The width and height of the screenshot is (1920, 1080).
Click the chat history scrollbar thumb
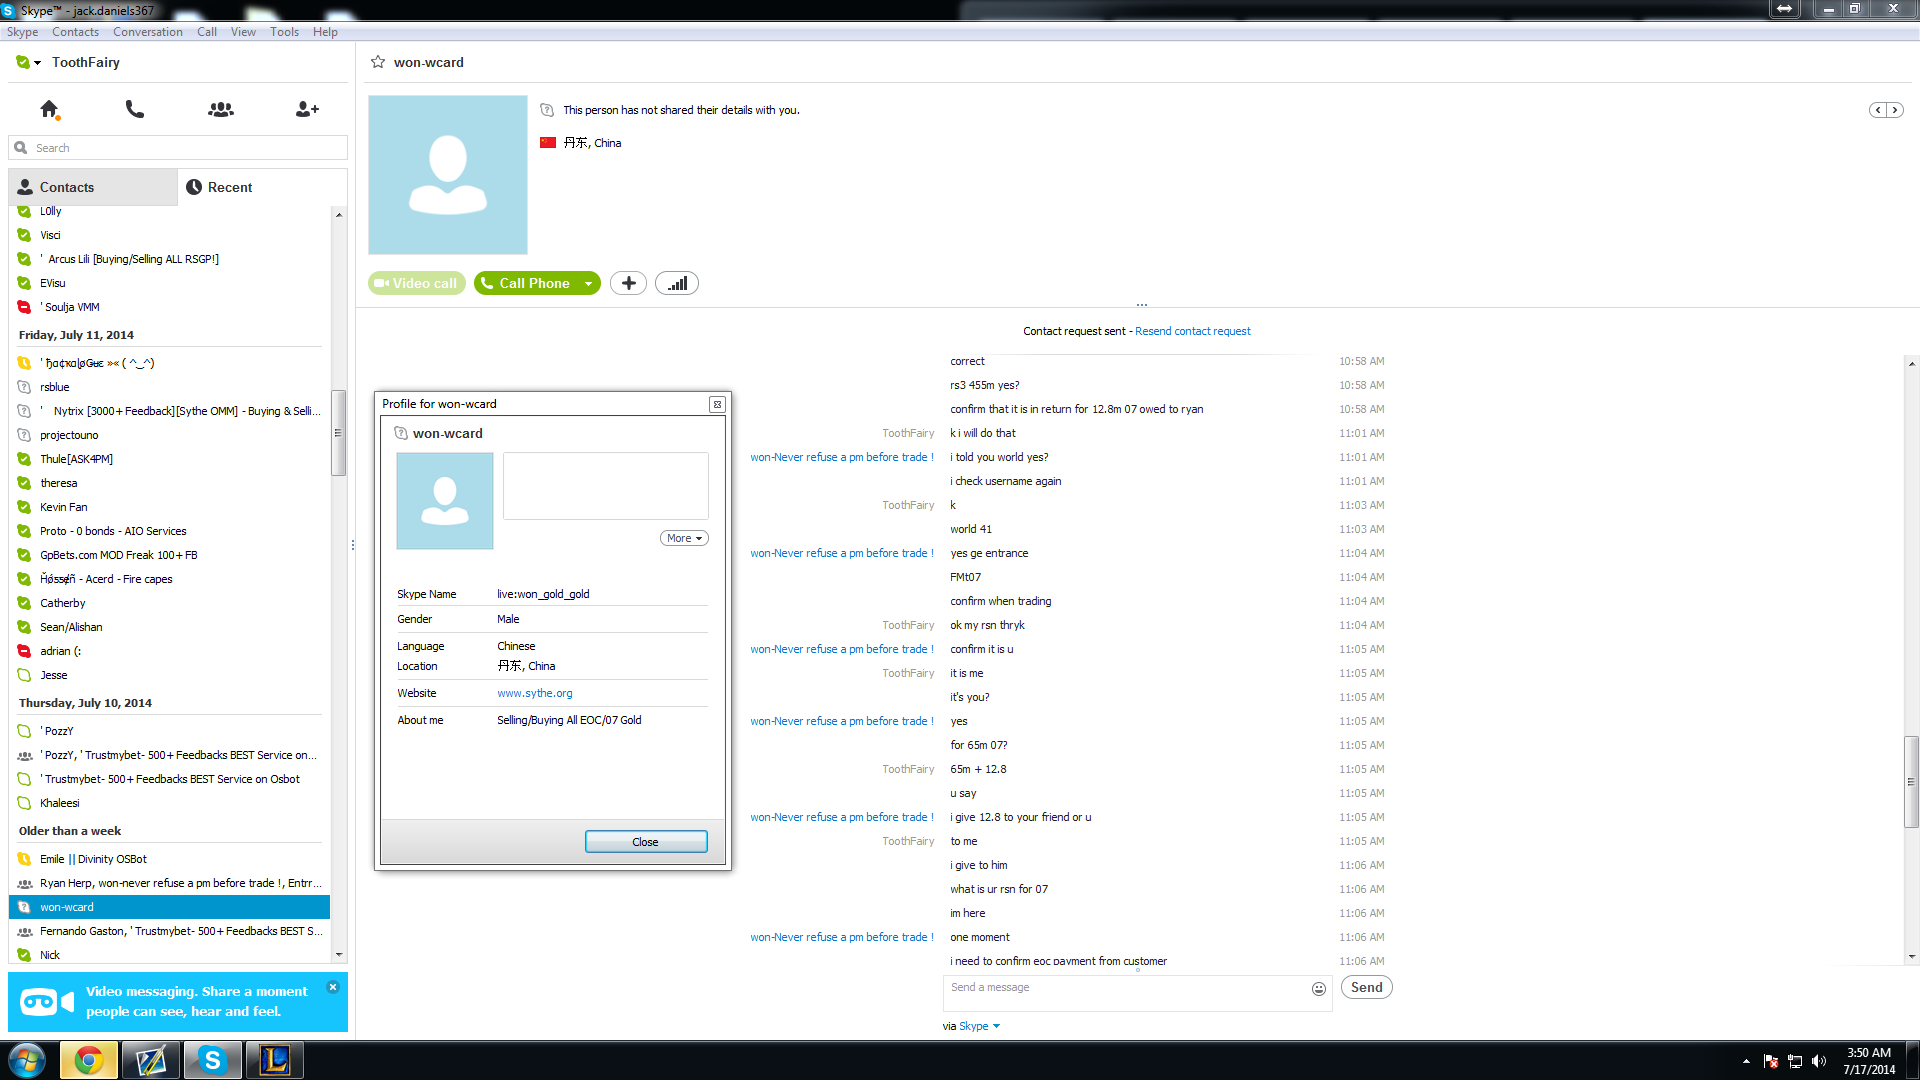coord(1911,782)
